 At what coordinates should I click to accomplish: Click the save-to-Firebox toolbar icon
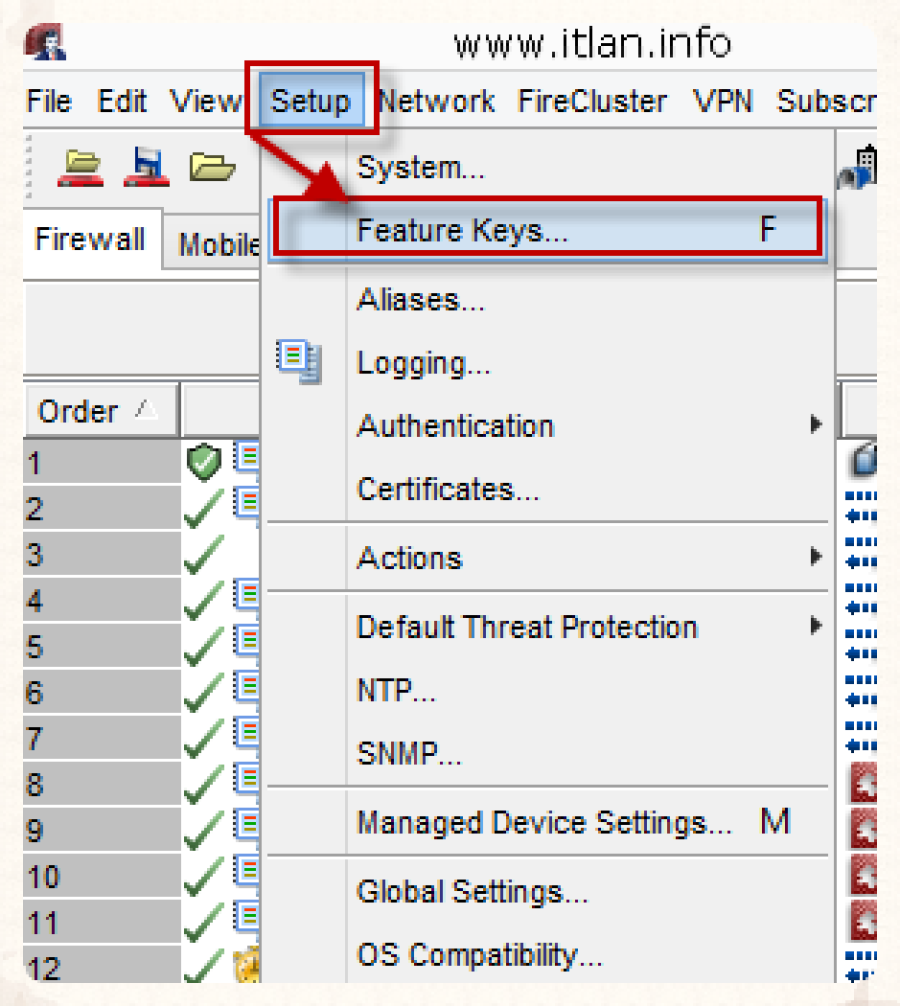coord(146,167)
